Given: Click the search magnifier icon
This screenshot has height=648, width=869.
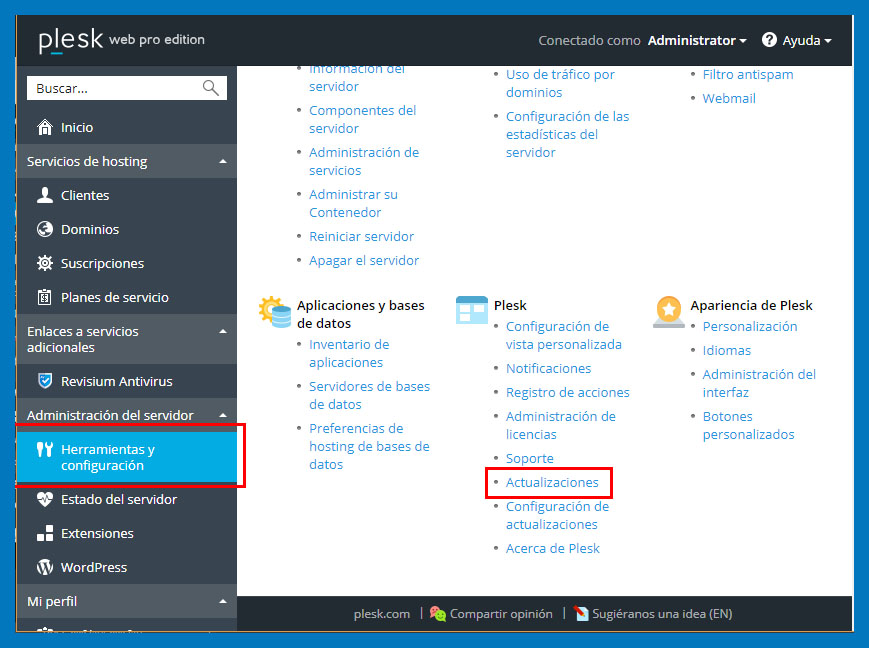Looking at the screenshot, I should (211, 88).
